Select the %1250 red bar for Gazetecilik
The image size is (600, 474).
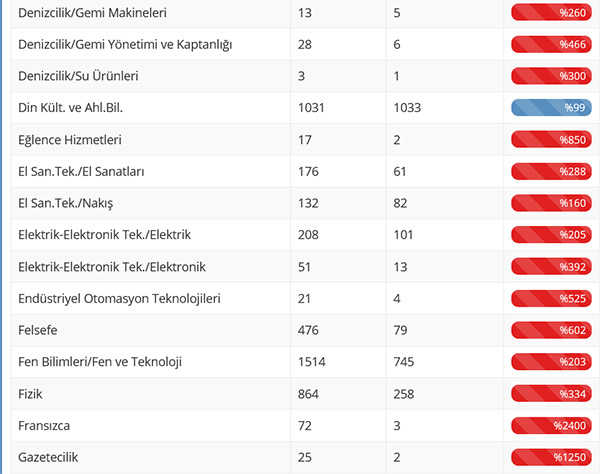[553, 457]
